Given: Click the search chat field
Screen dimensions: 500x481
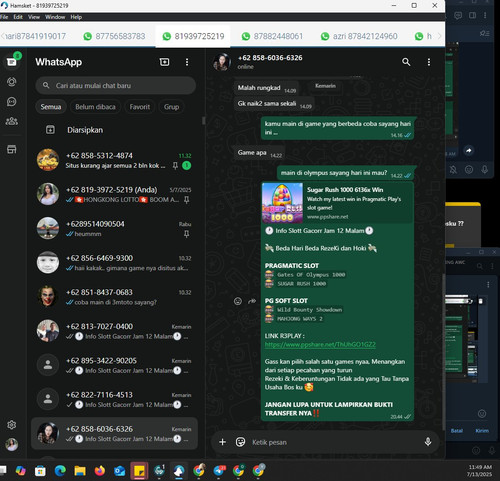Looking at the screenshot, I should point(116,86).
